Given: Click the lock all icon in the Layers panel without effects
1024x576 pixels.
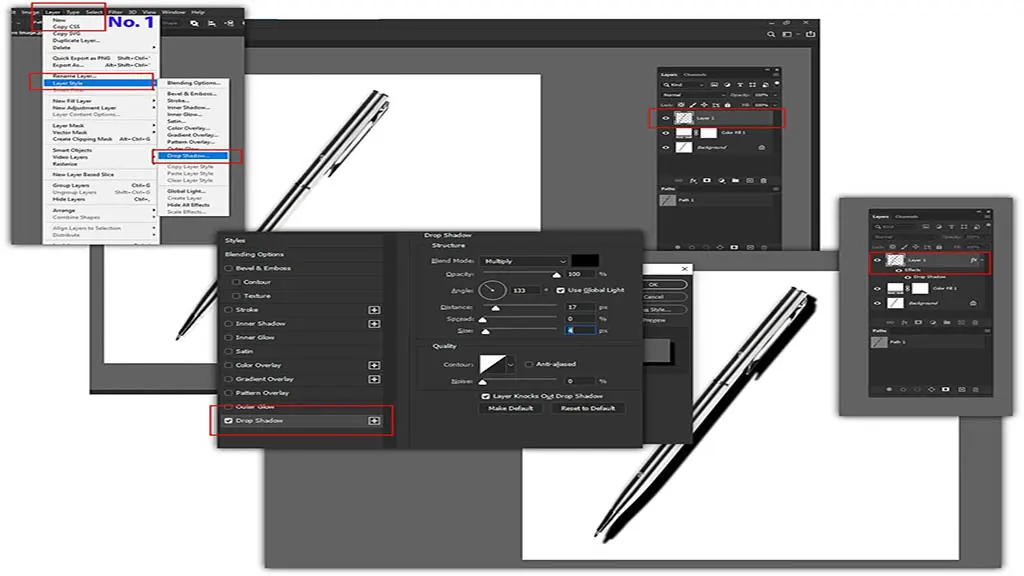Looking at the screenshot, I should 728,104.
